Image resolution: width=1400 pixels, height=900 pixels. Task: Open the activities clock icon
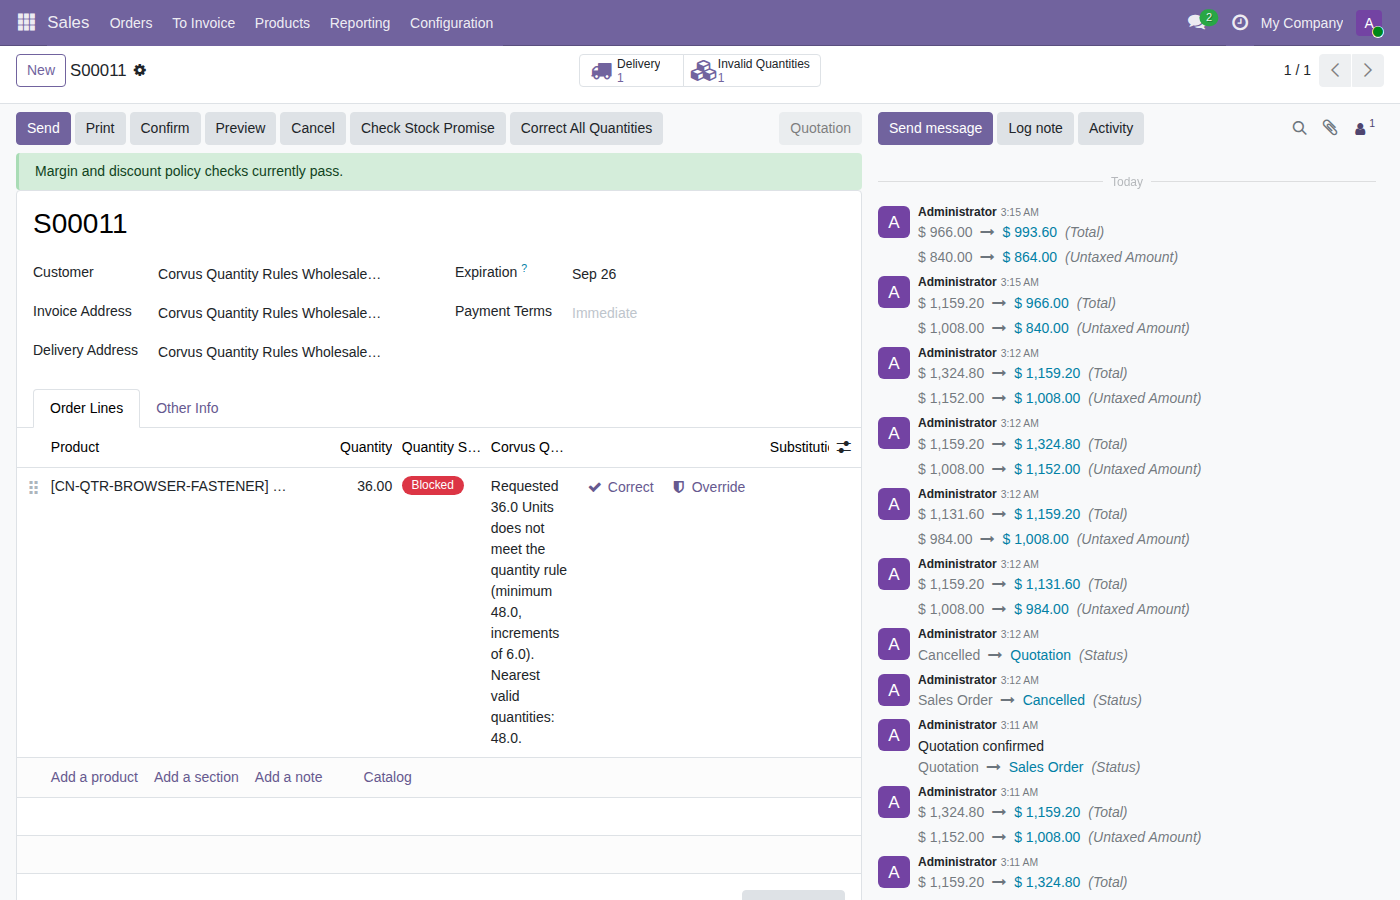tap(1240, 22)
